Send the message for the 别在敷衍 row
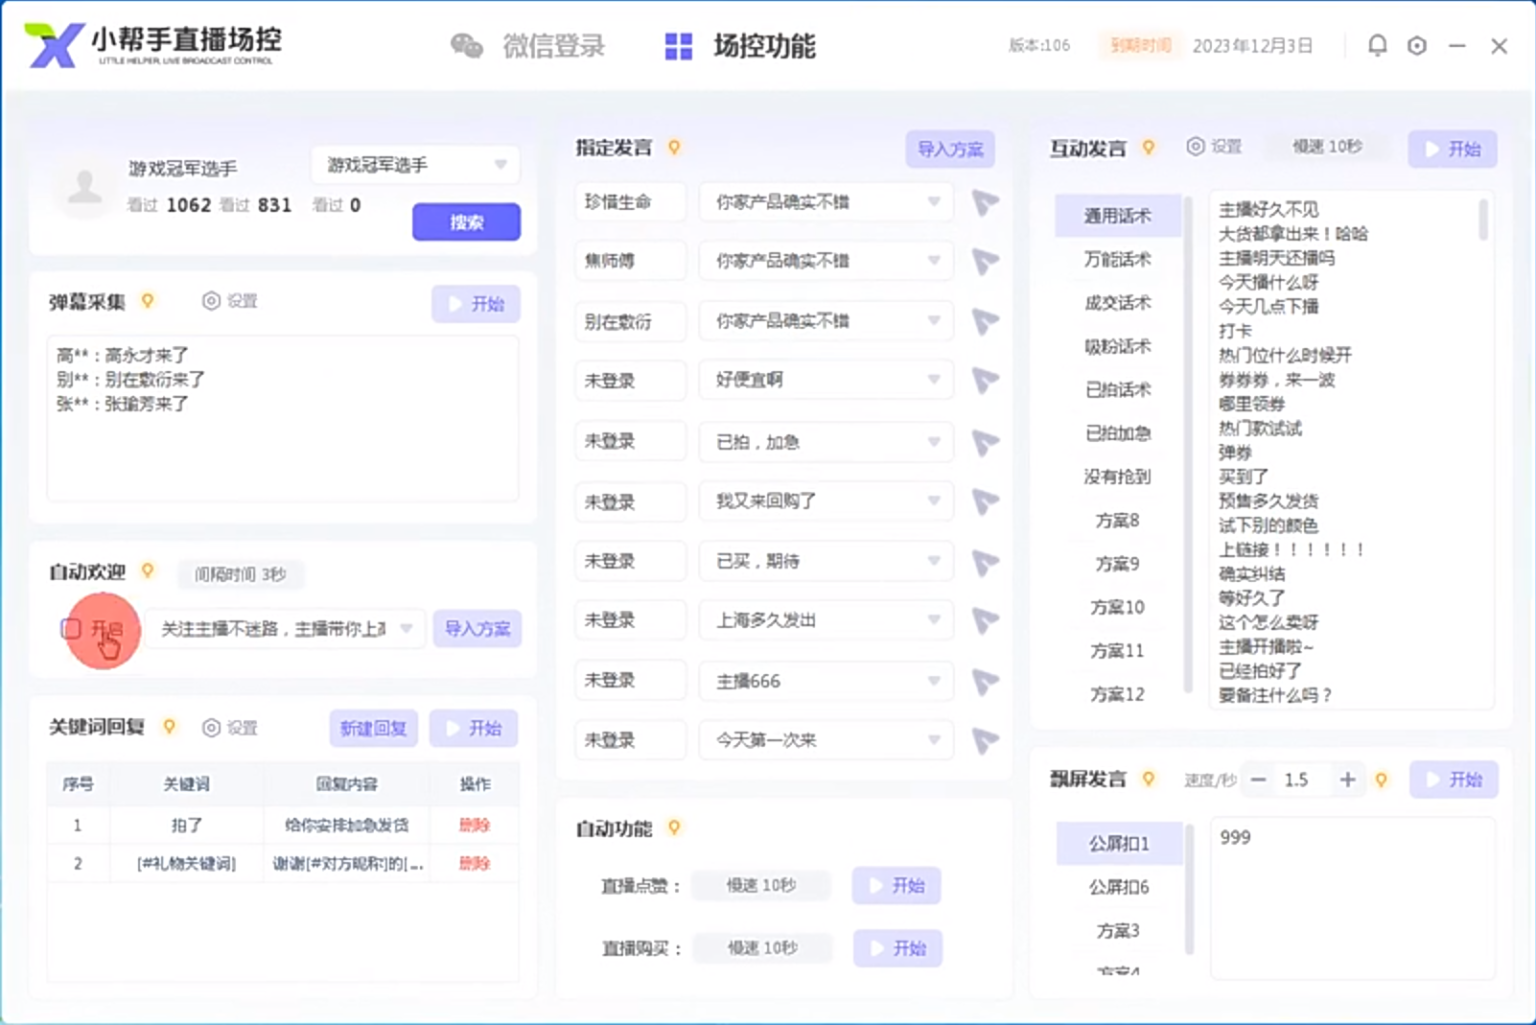Image resolution: width=1536 pixels, height=1025 pixels. point(985,322)
